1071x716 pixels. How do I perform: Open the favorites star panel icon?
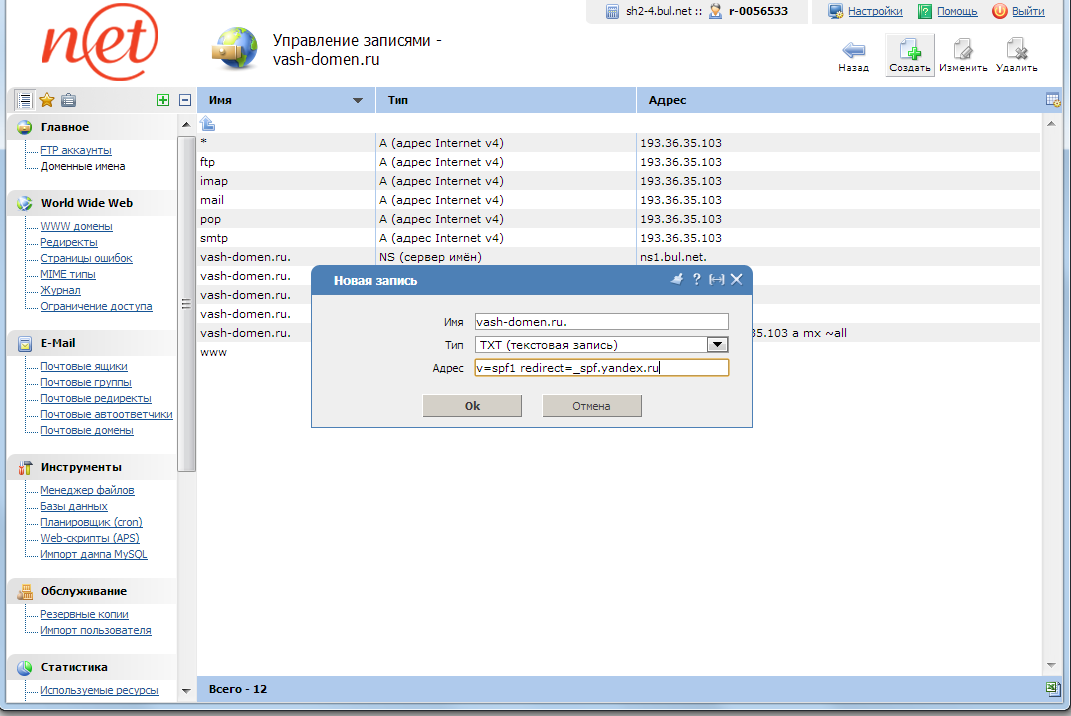(46, 100)
